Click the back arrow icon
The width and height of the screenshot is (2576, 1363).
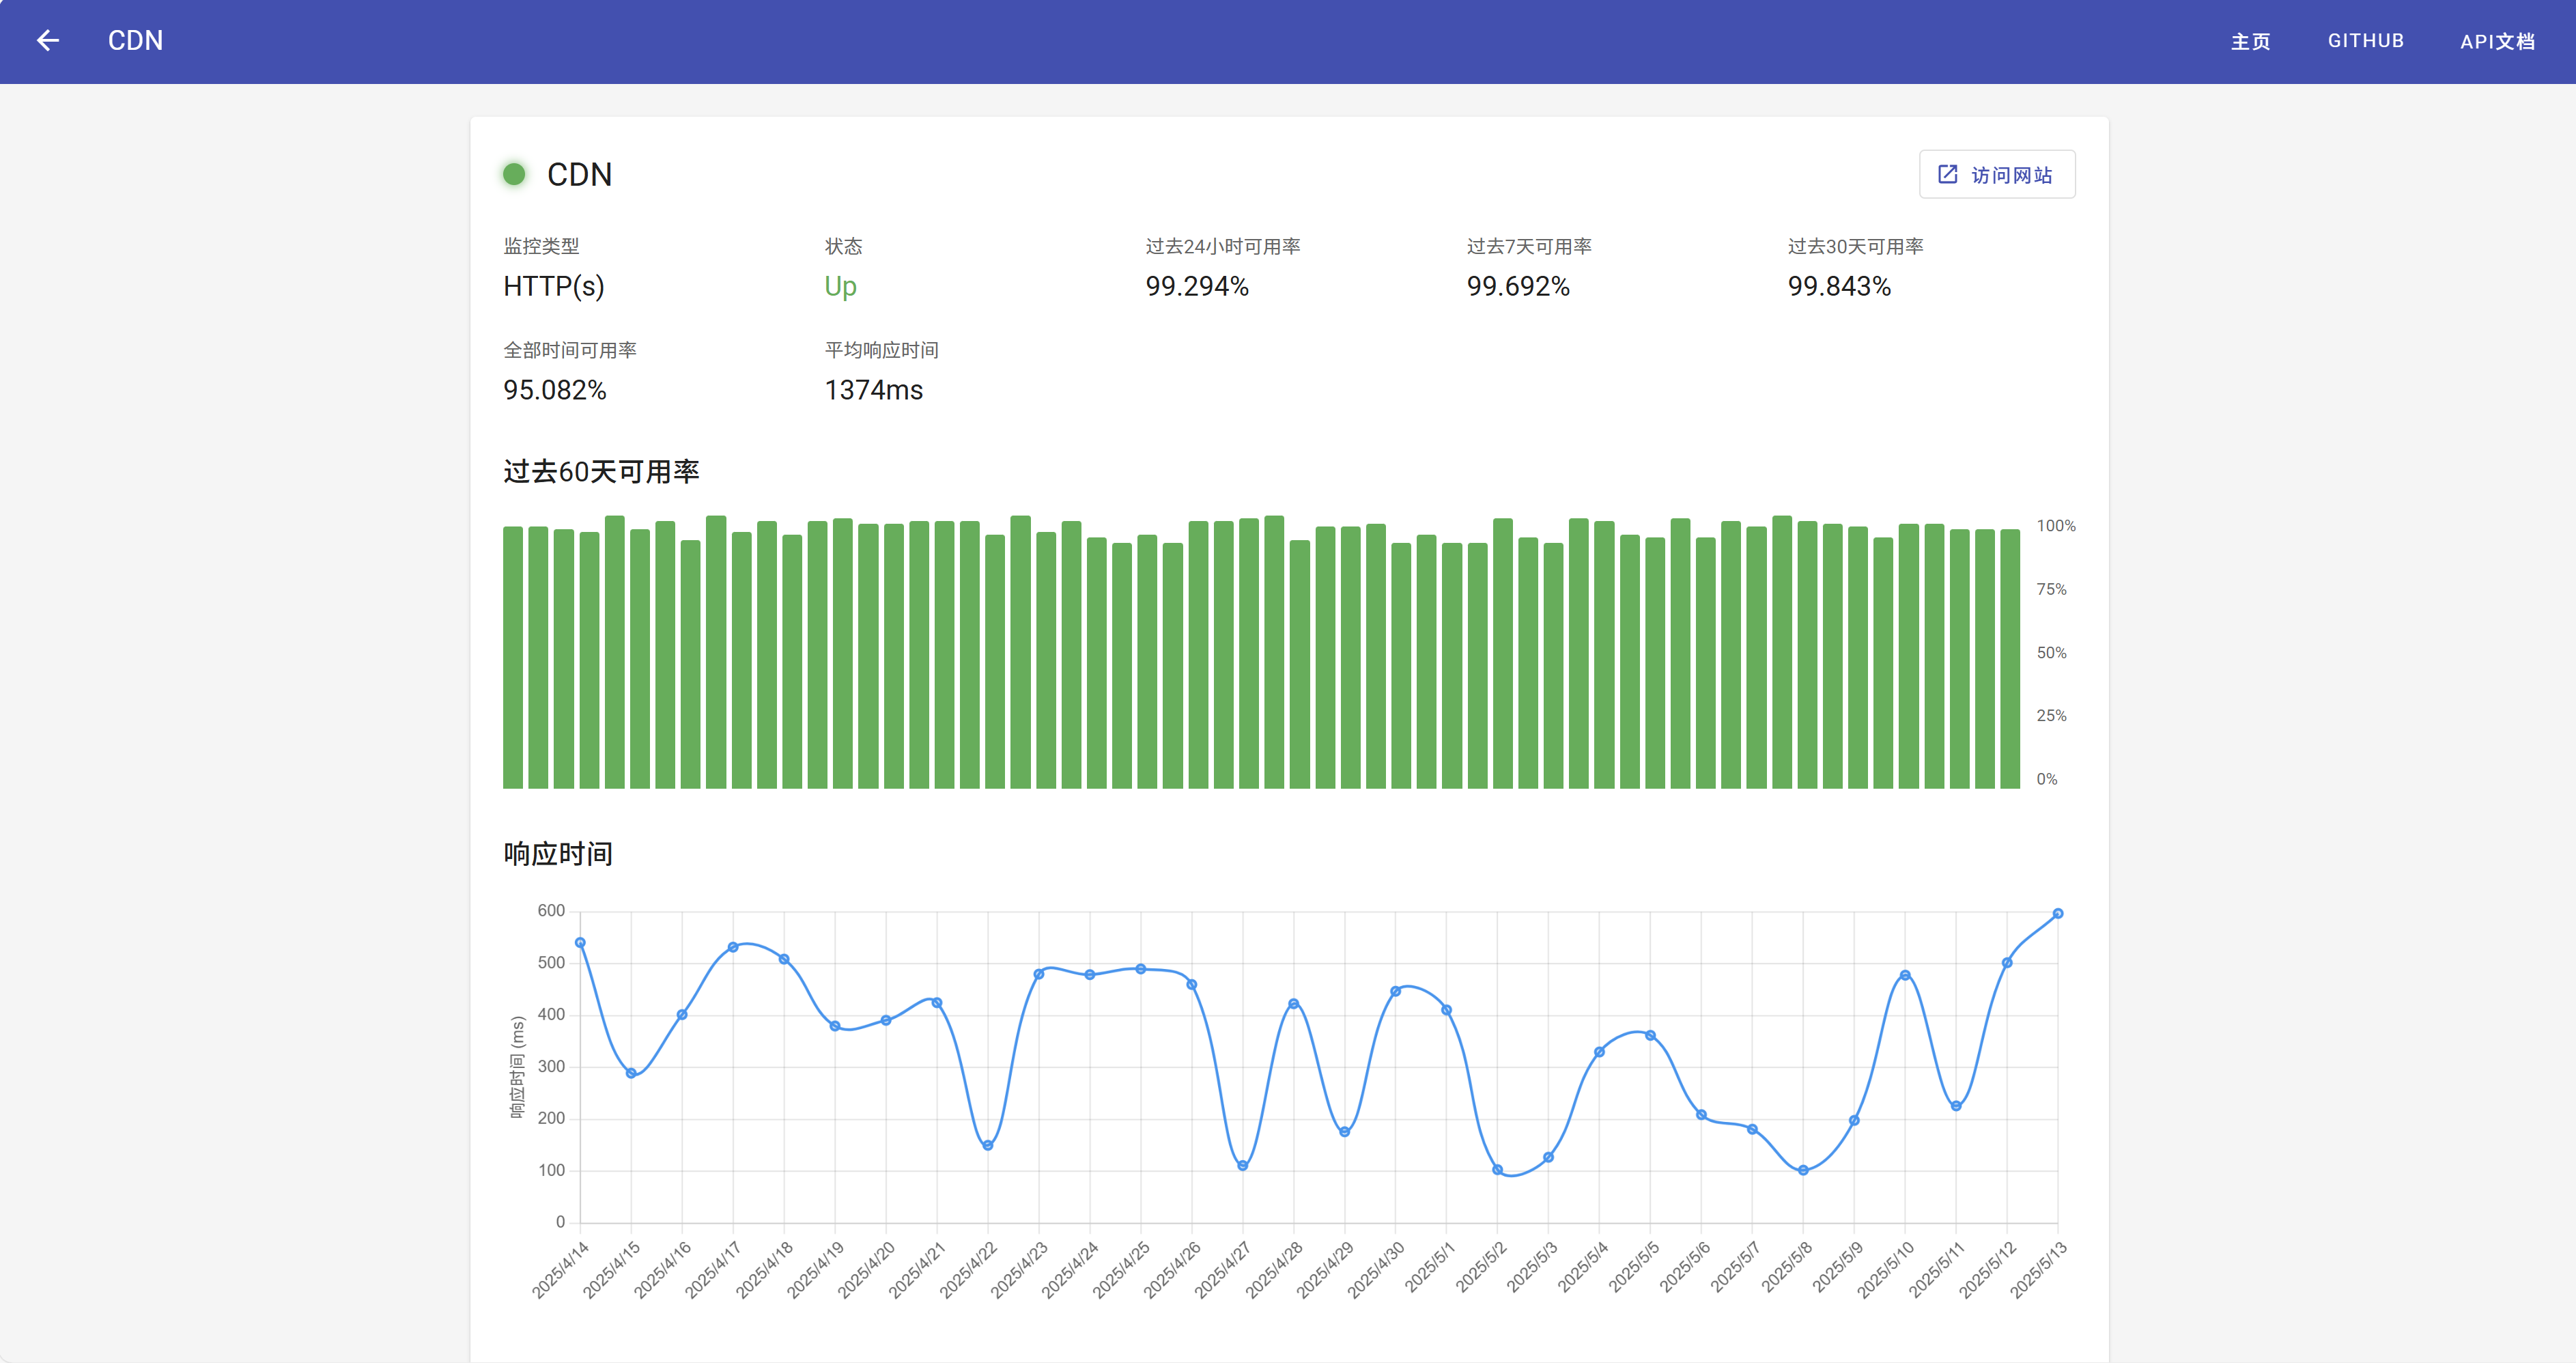tap(47, 41)
